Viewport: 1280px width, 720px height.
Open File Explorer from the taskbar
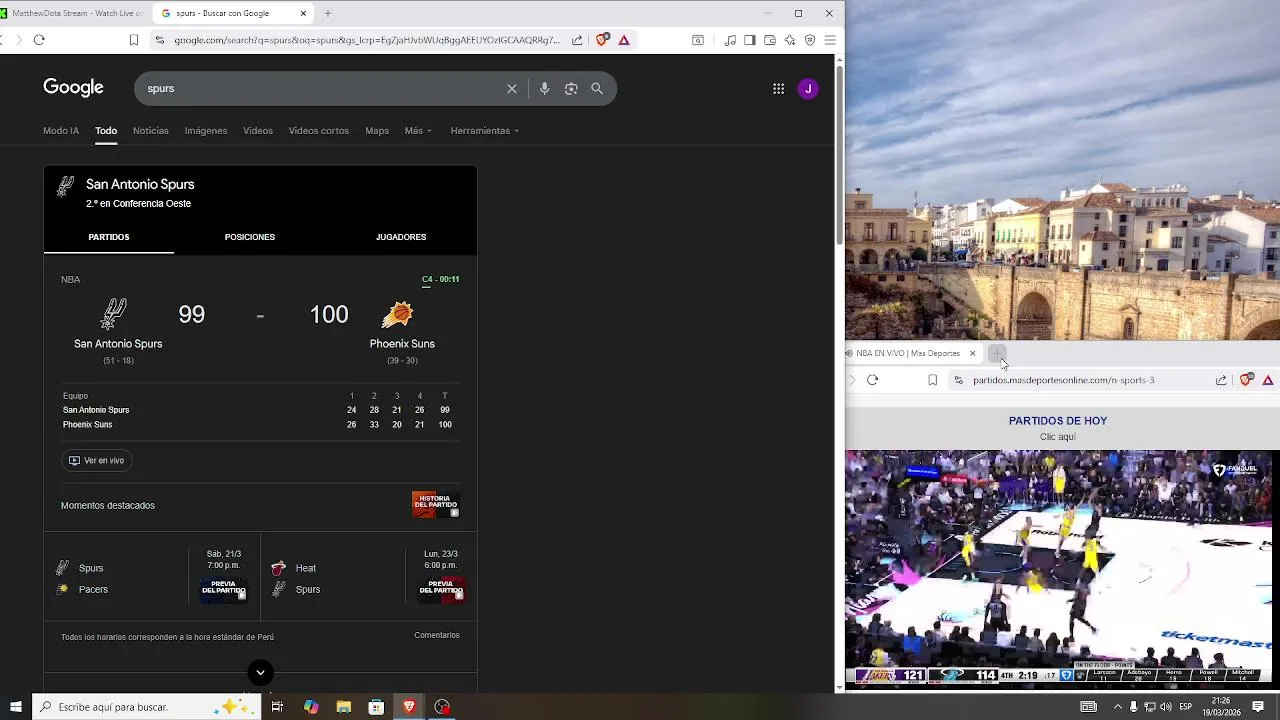(344, 707)
